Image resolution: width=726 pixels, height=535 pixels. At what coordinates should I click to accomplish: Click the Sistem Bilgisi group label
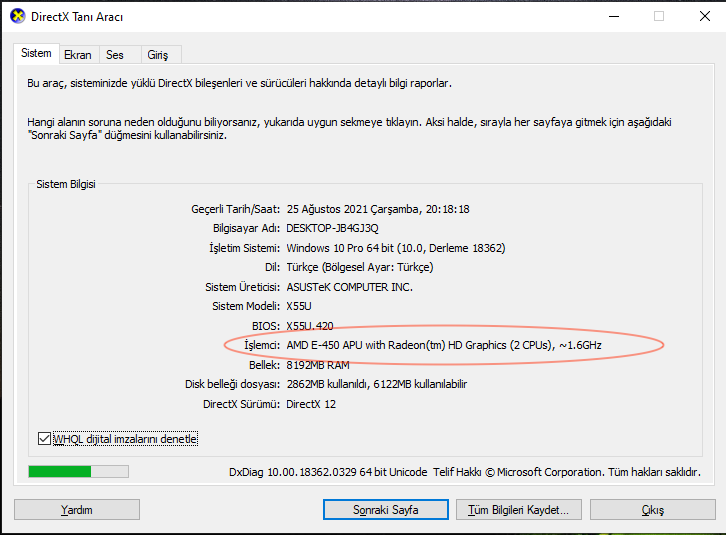click(66, 184)
